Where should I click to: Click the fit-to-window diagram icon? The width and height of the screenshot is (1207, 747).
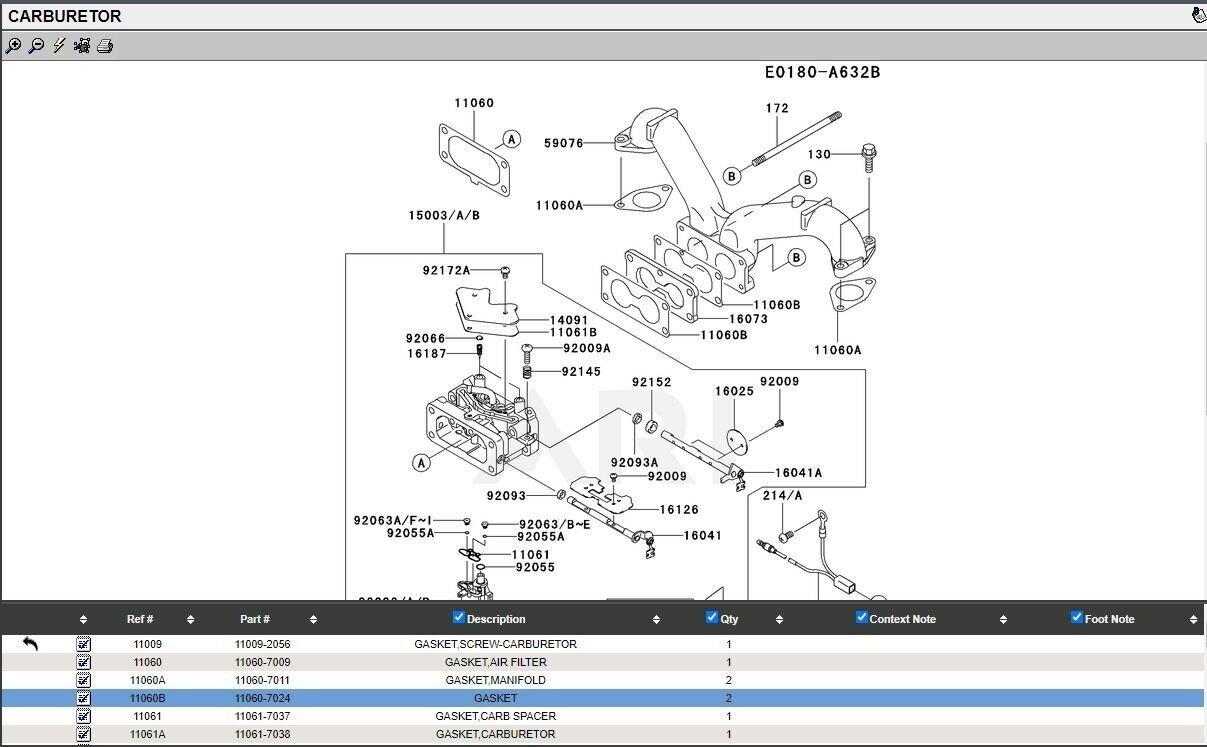click(82, 46)
